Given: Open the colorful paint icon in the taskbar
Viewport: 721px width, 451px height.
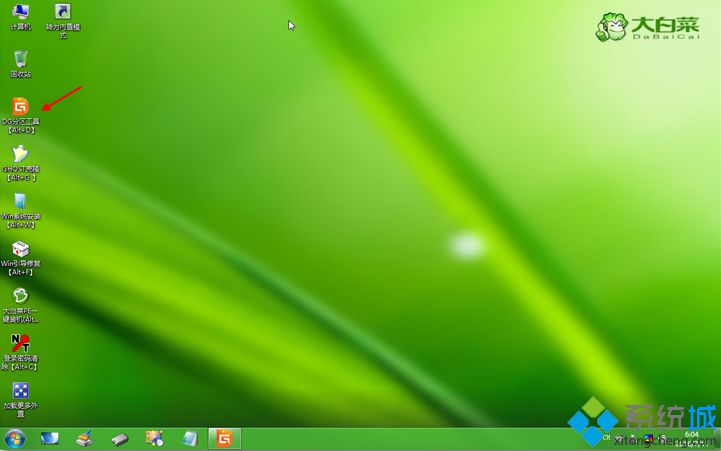Looking at the screenshot, I should coord(154,439).
